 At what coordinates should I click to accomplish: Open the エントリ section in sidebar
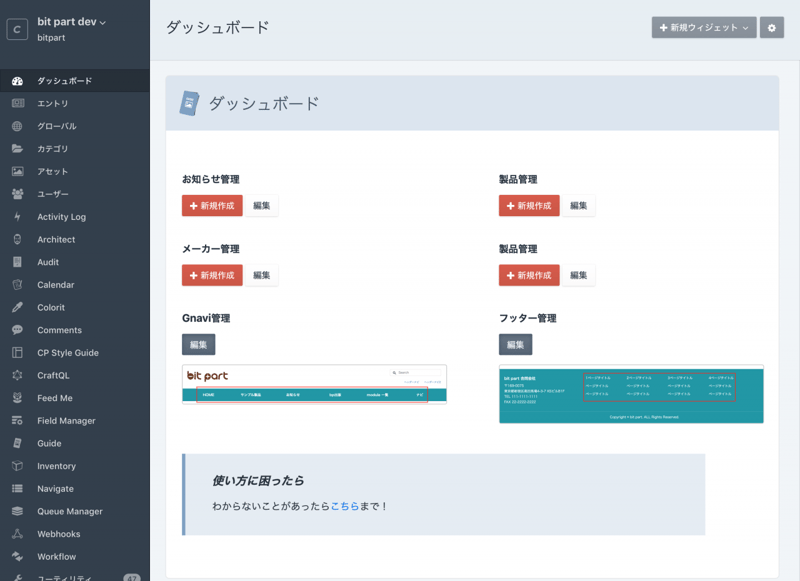(53, 103)
